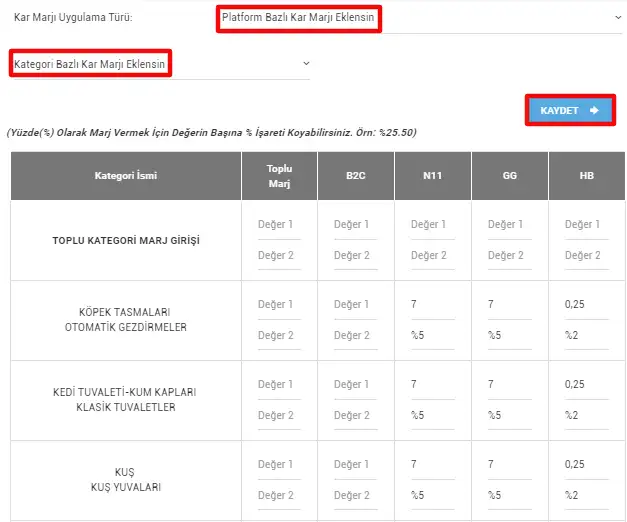Click GG value 7 for KUŞ YUVALARI row
The height and width of the screenshot is (522, 627).
(x=510, y=465)
